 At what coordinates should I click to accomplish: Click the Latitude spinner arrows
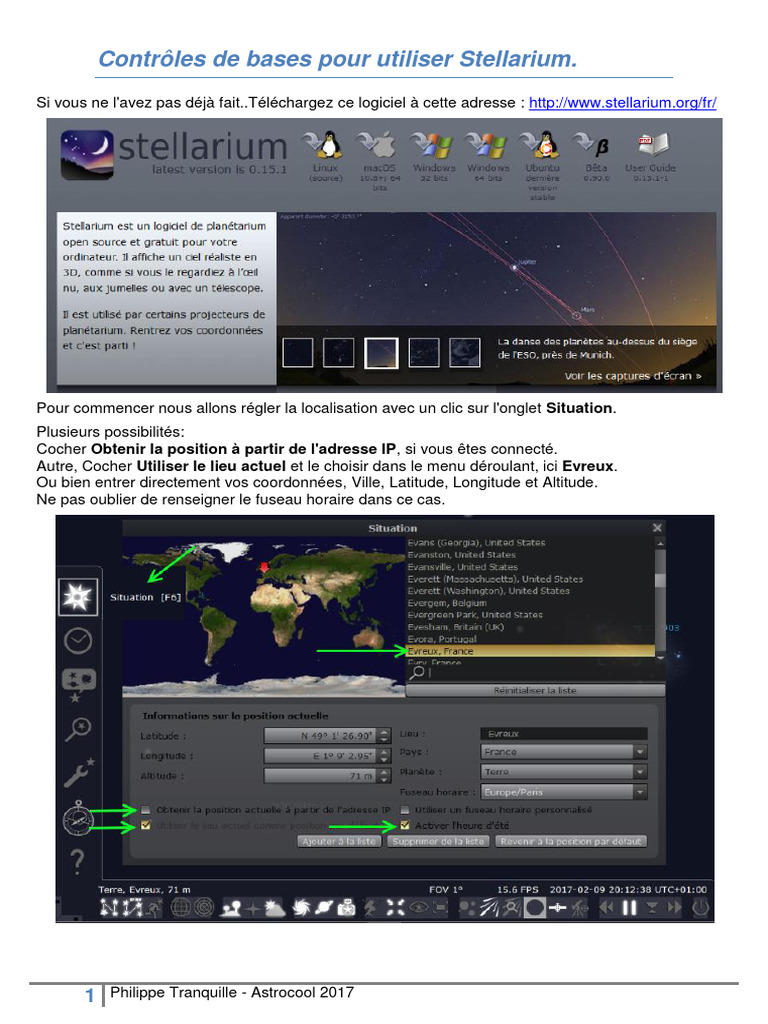385,735
